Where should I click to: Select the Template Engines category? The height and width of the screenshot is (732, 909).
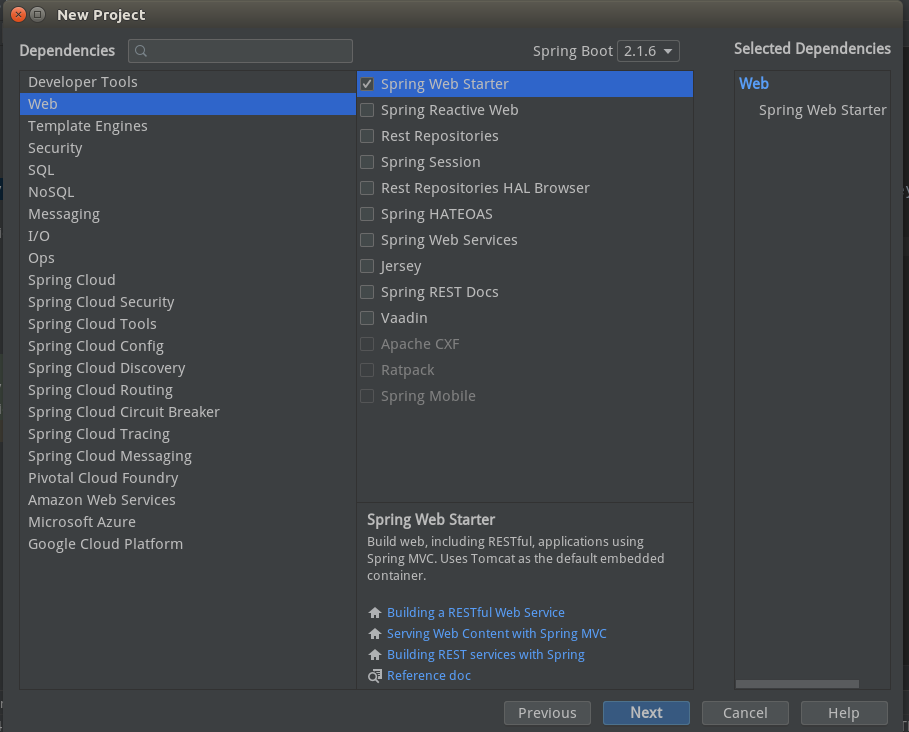[188, 126]
